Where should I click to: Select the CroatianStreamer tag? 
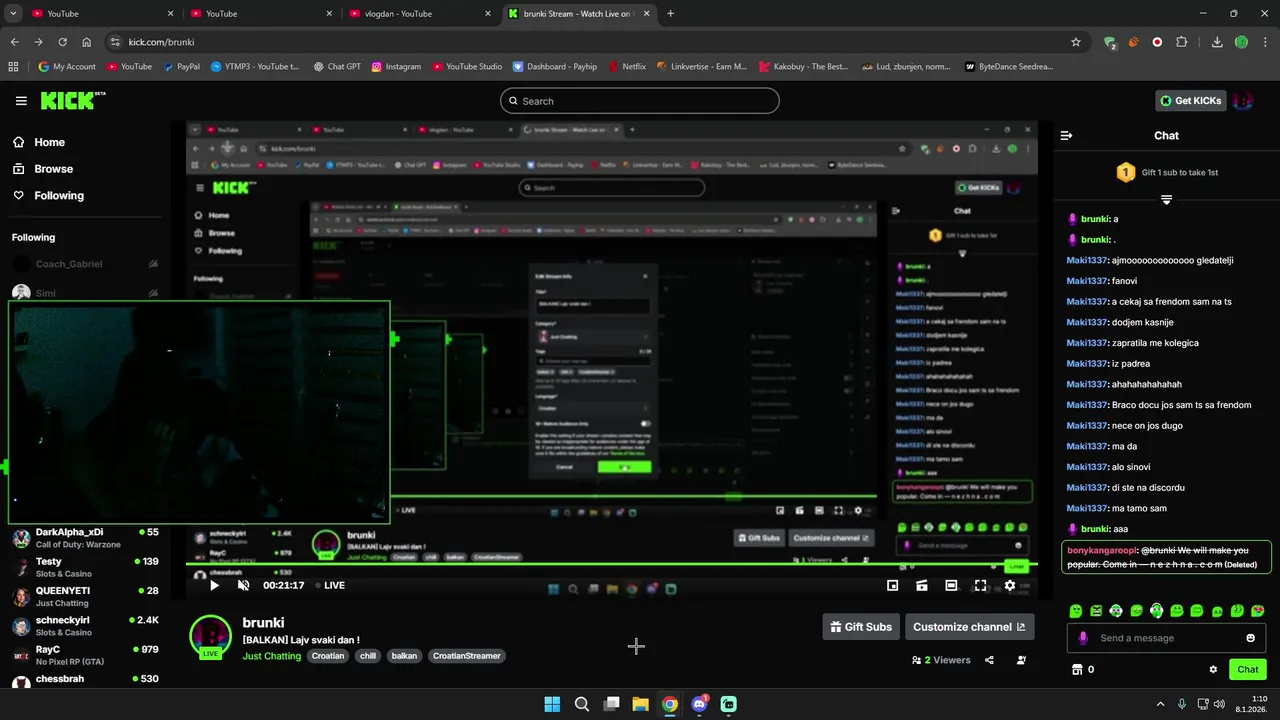[467, 656]
